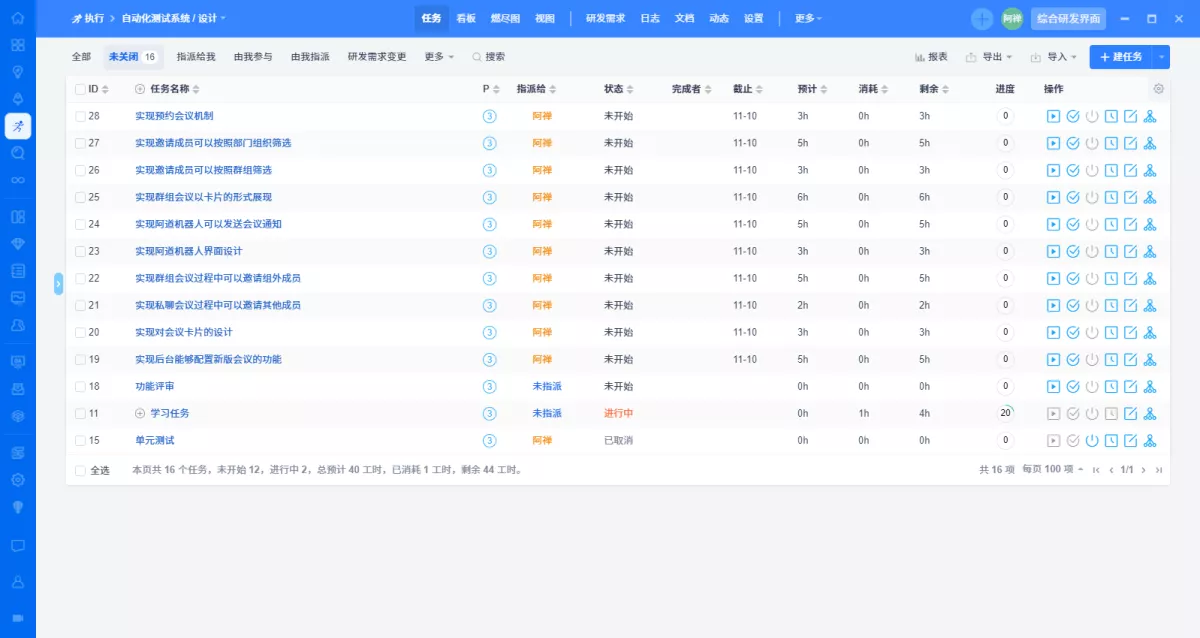Open table column settings gear icon

pos(1159,89)
